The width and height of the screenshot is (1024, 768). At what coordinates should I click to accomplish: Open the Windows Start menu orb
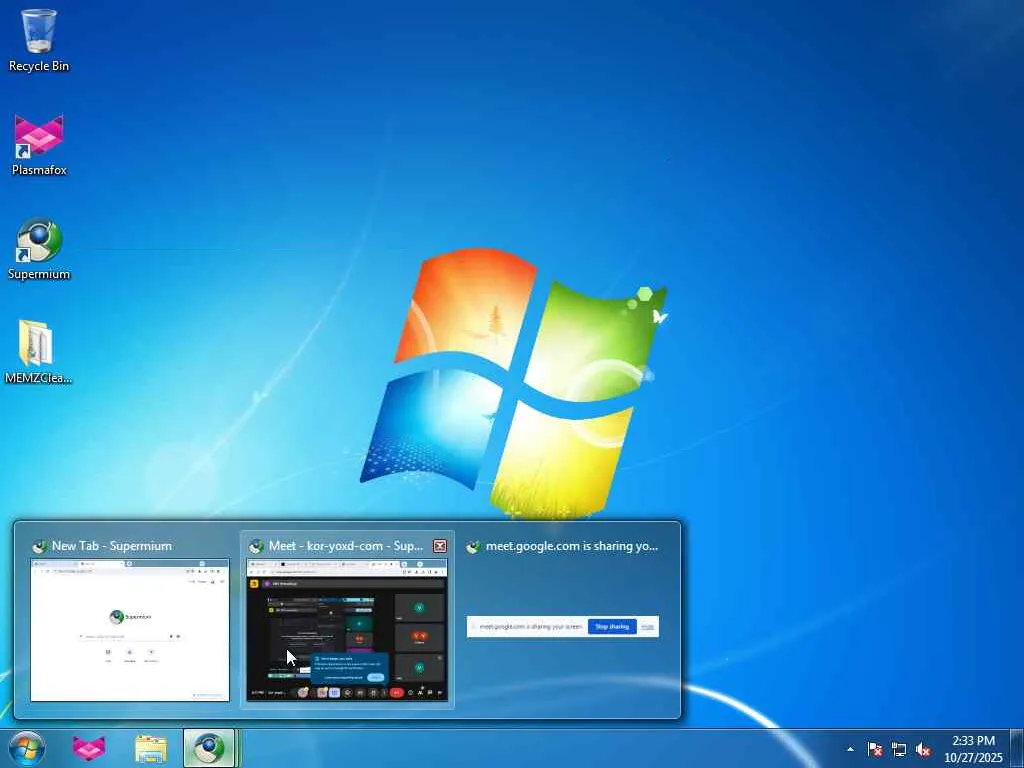tap(27, 748)
